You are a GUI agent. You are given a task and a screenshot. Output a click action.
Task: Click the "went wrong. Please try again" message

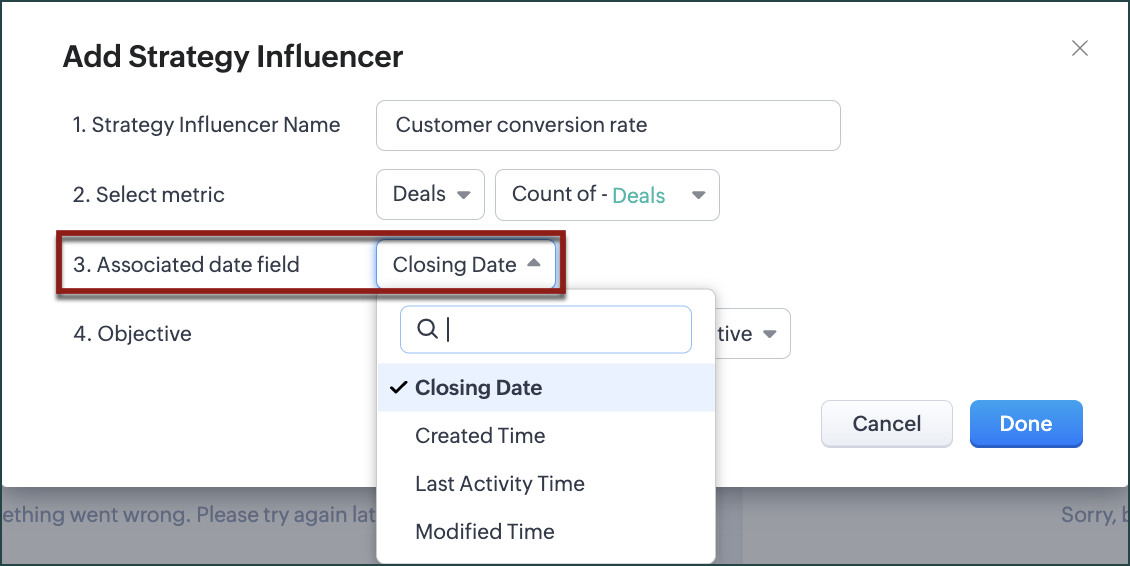[x=190, y=516]
